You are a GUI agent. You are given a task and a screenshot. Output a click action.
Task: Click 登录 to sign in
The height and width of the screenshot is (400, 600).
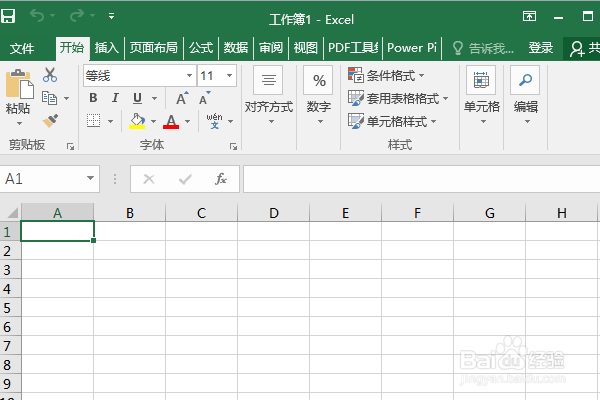[x=541, y=48]
